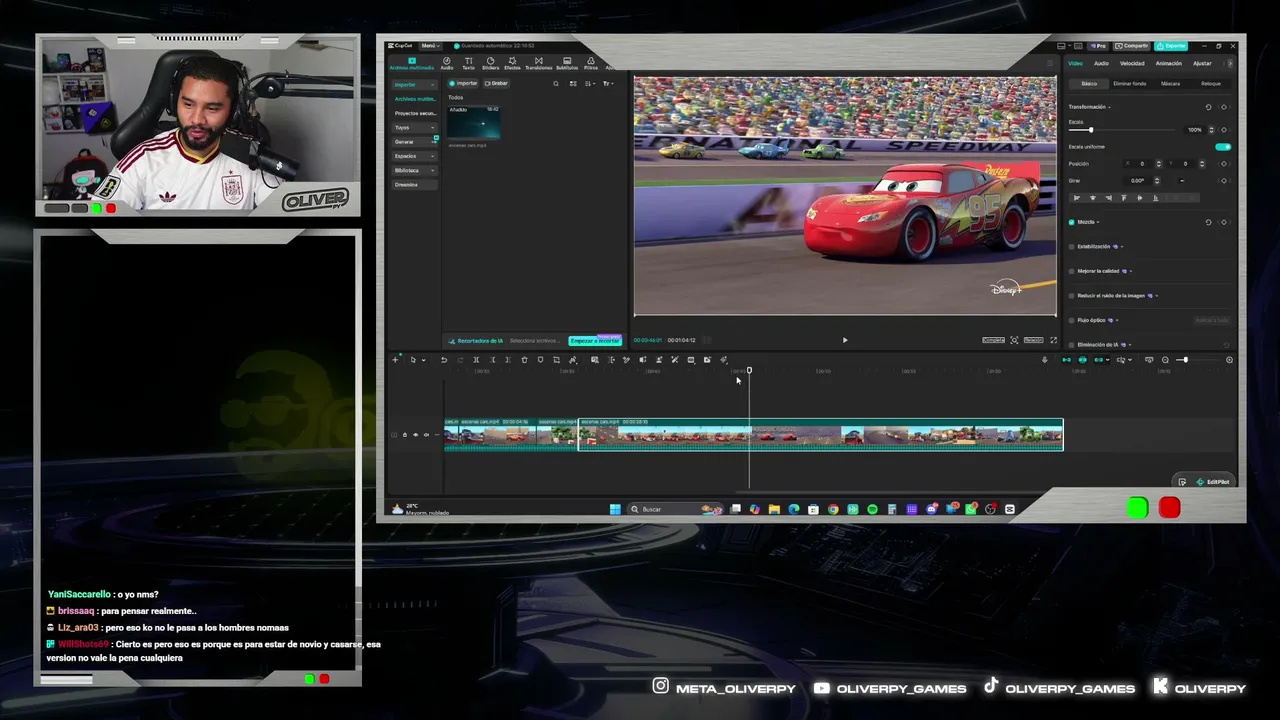Add keyframe for Posición

pyautogui.click(x=1224, y=164)
